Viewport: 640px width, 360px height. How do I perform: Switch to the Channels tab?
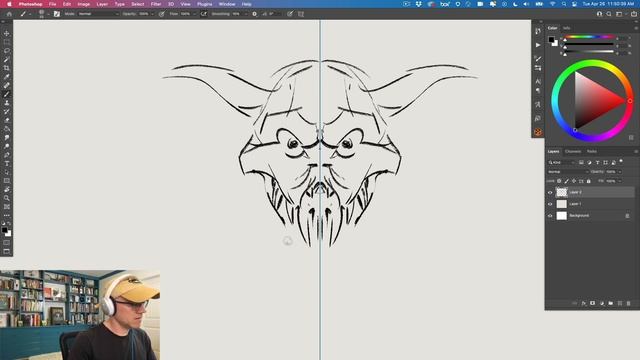573,151
